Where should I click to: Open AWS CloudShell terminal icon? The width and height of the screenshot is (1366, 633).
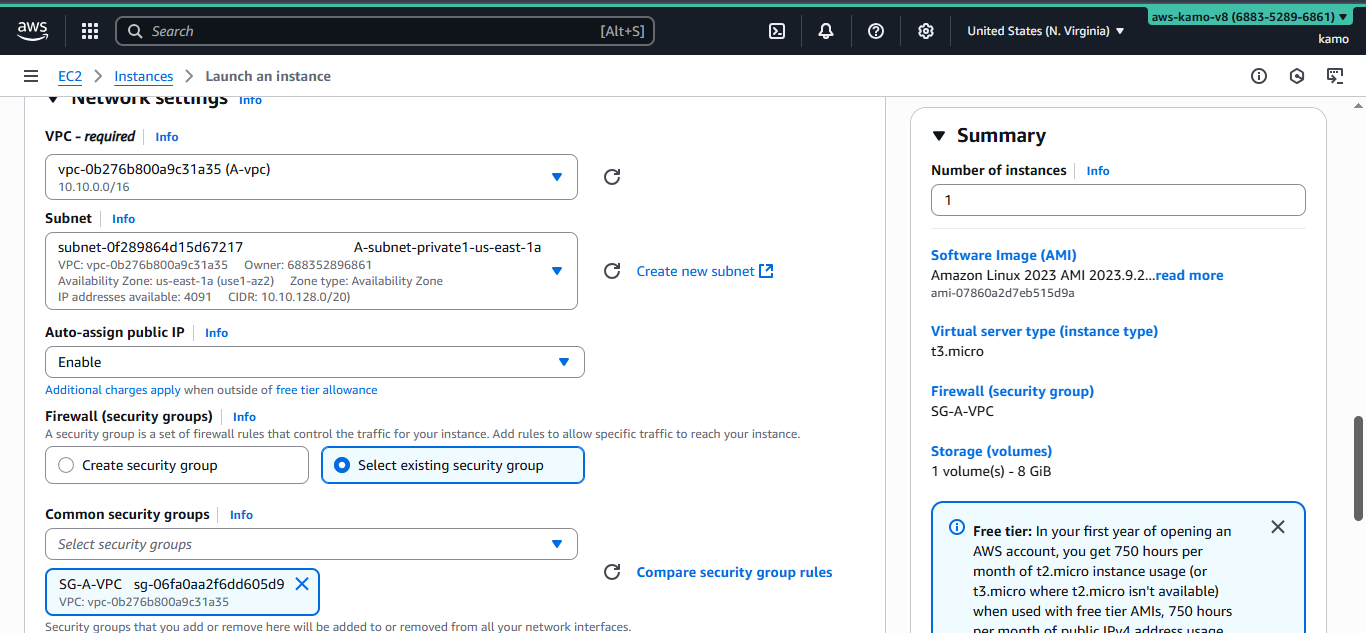point(777,31)
